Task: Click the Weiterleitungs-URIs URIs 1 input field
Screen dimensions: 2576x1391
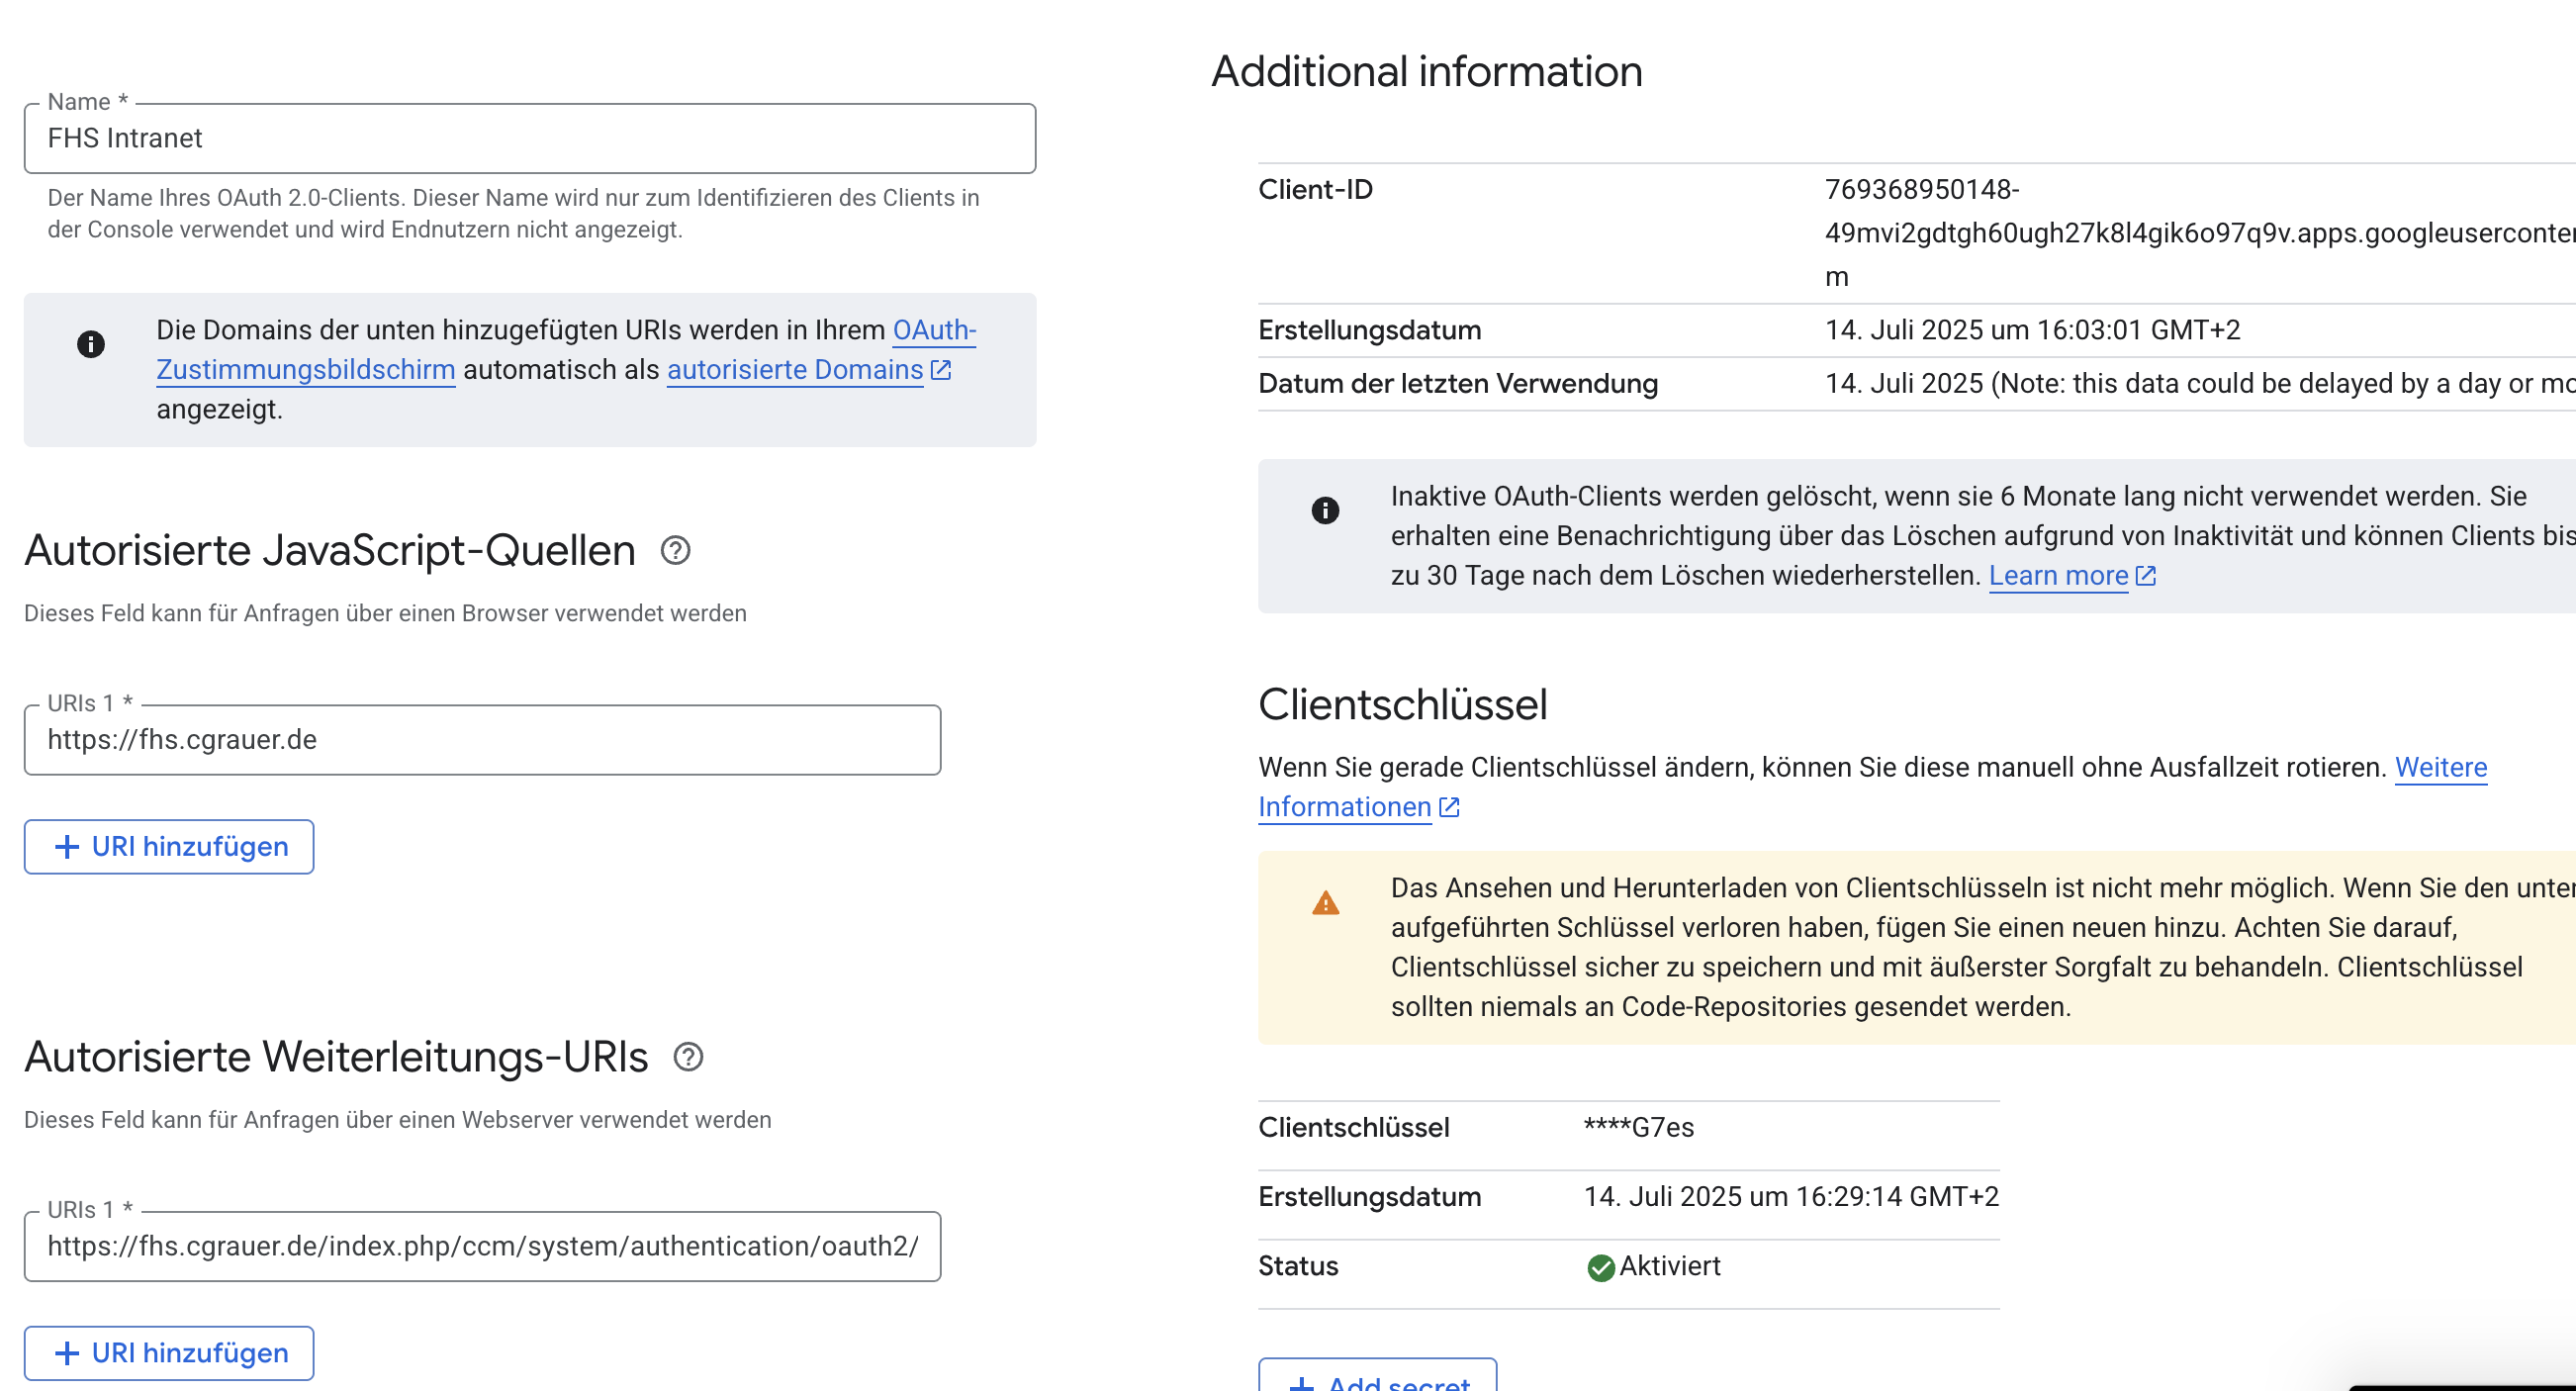Action: click(482, 1246)
